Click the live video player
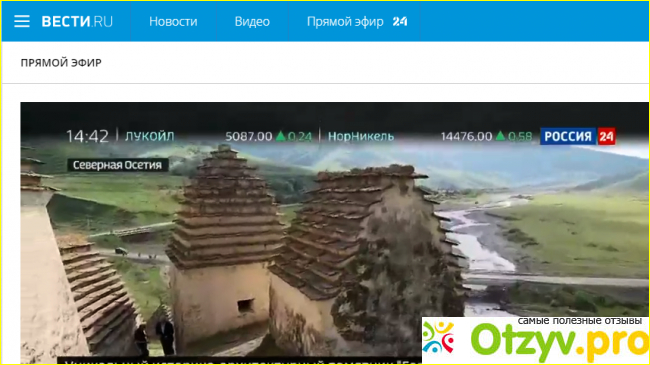Viewport: 650px width, 365px height. pos(335,233)
